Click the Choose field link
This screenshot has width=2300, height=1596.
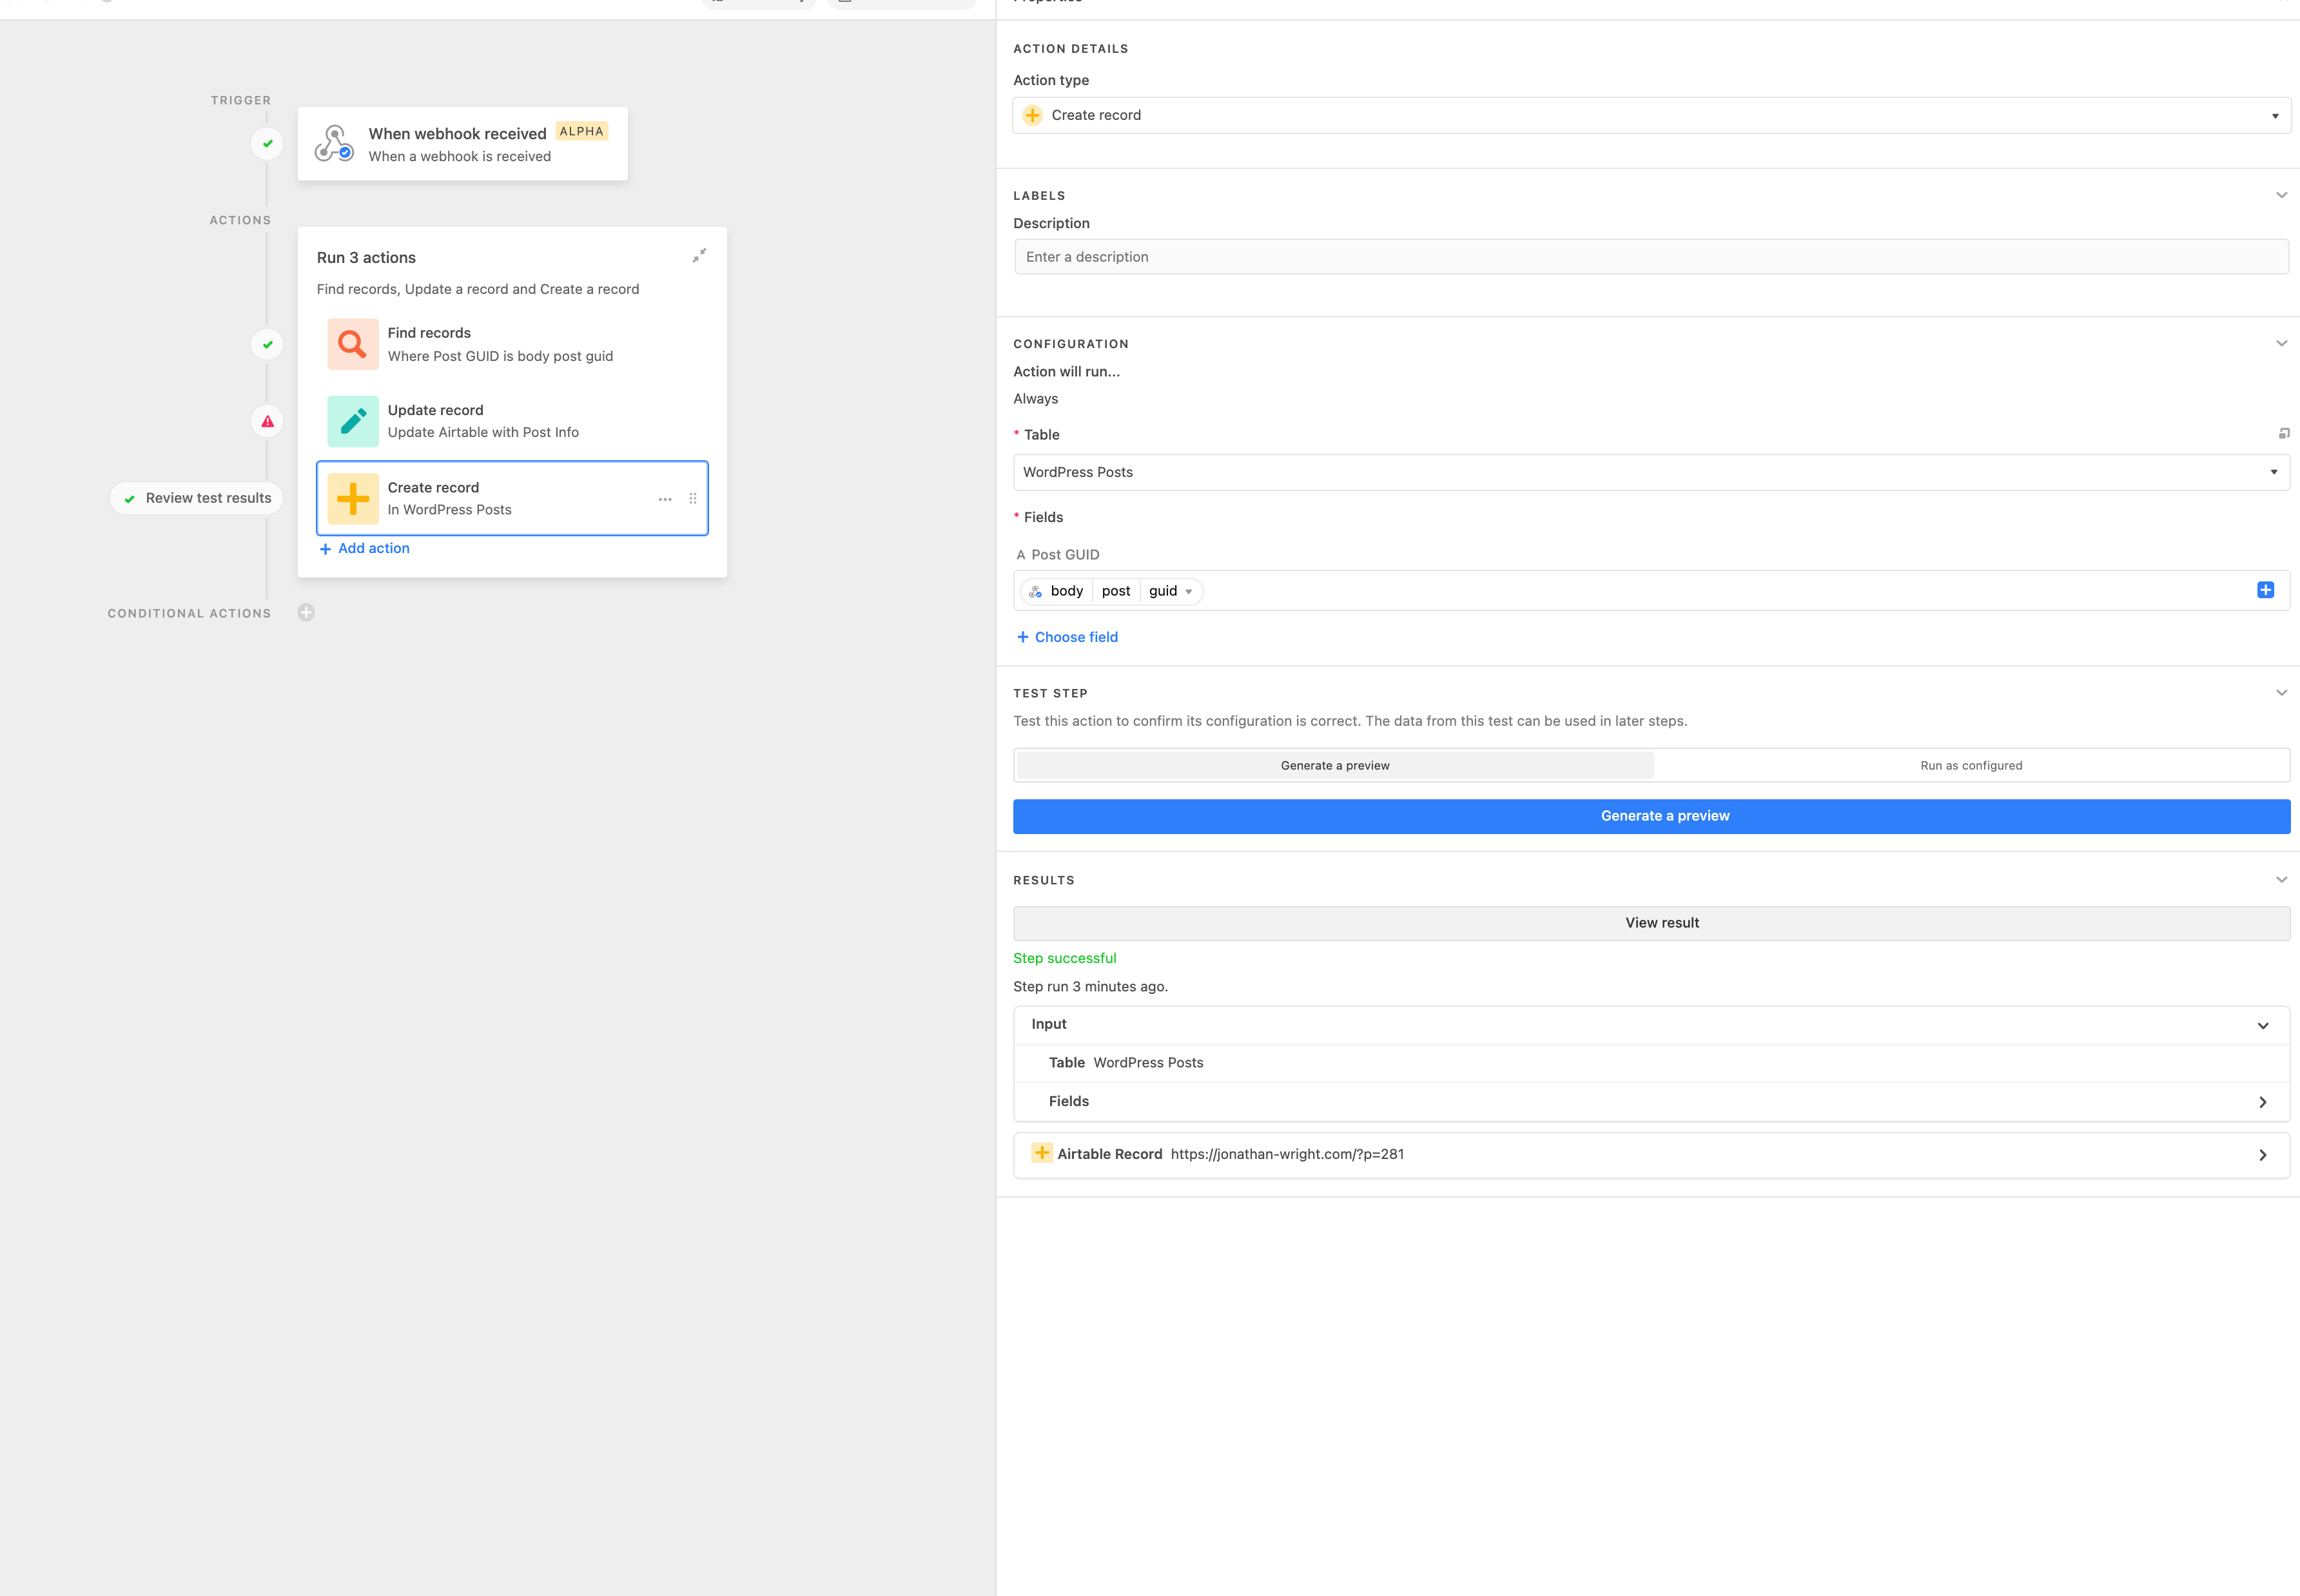(x=1067, y=637)
